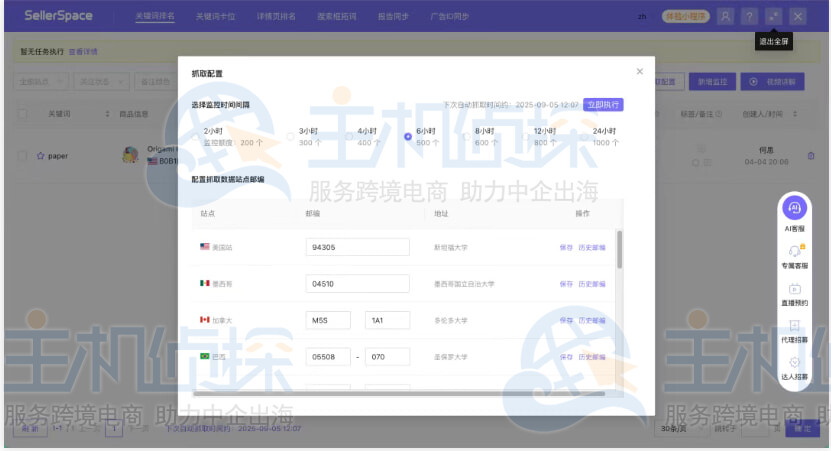Screen dimensions: 831x451
Task: Click the horizontal scrollbar under the postcode table
Action: coord(400,393)
